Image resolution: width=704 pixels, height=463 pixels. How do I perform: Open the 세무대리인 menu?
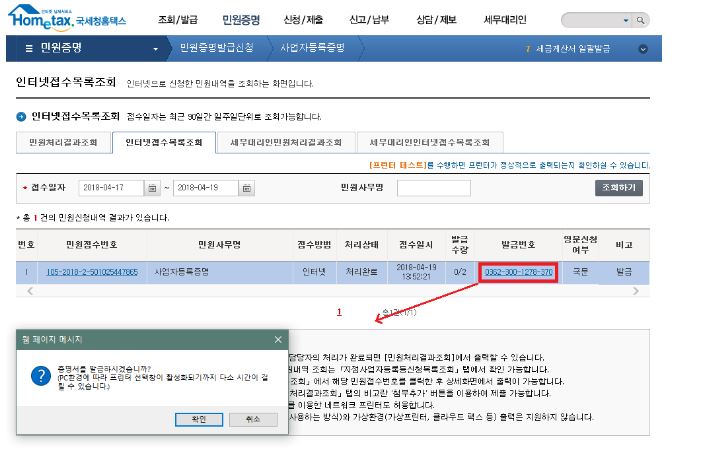505,20
